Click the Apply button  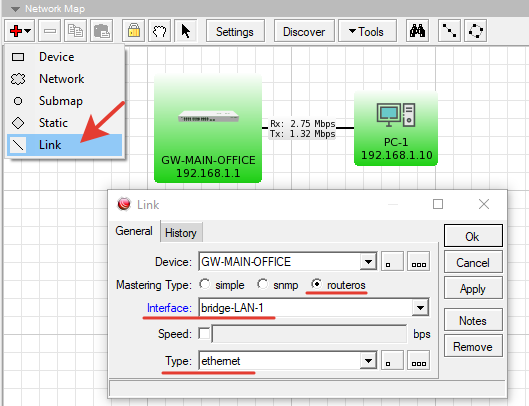point(473,289)
